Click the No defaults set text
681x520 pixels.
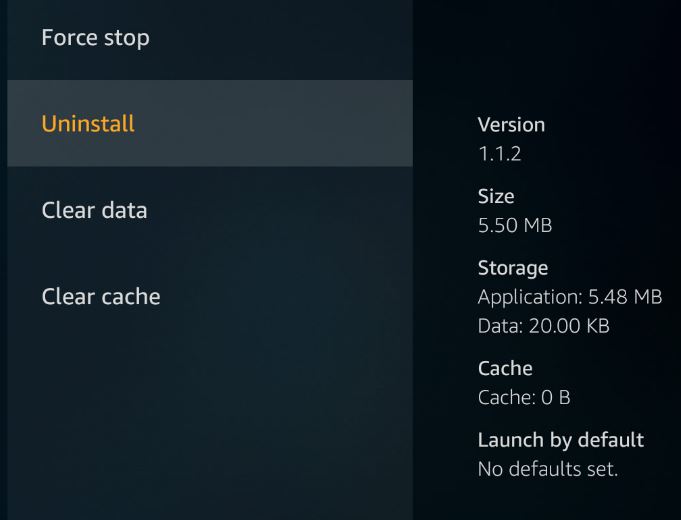(x=548, y=469)
